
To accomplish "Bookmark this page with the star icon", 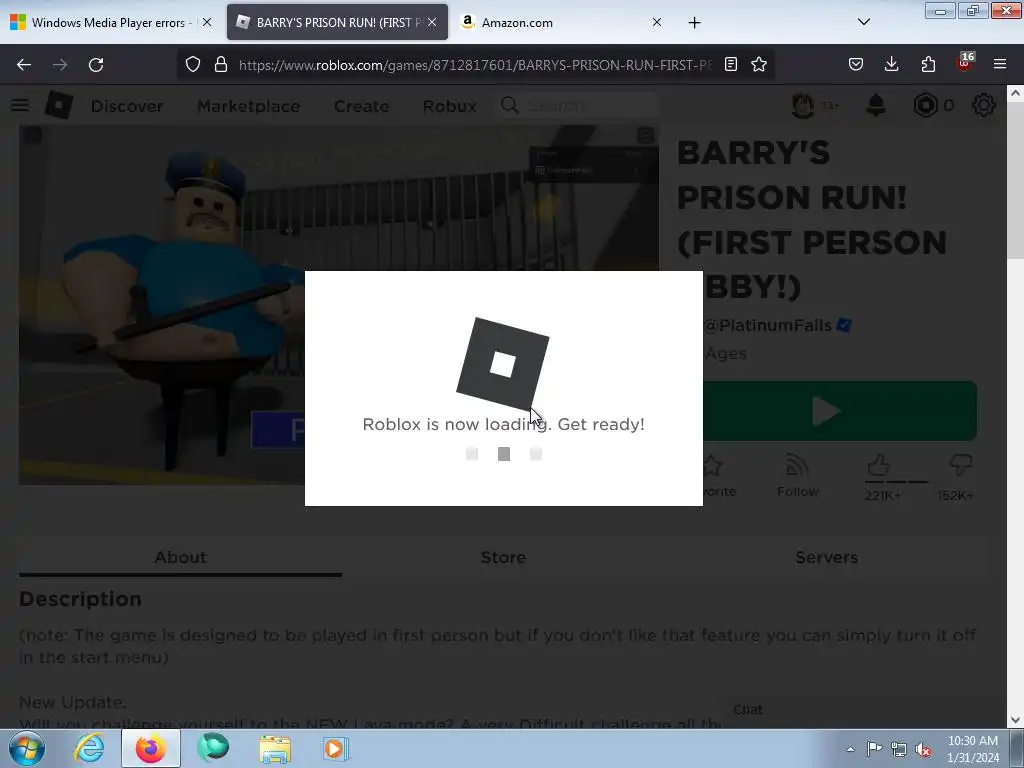I will (x=759, y=64).
